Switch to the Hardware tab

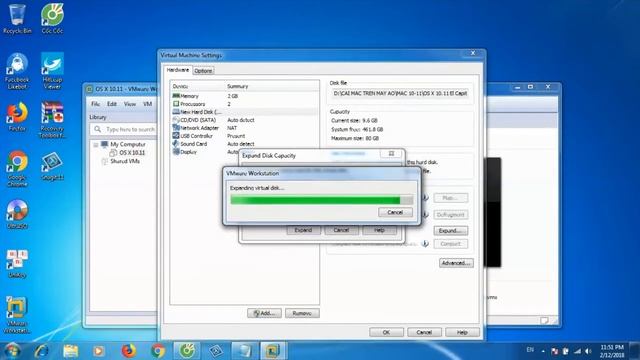[x=178, y=70]
